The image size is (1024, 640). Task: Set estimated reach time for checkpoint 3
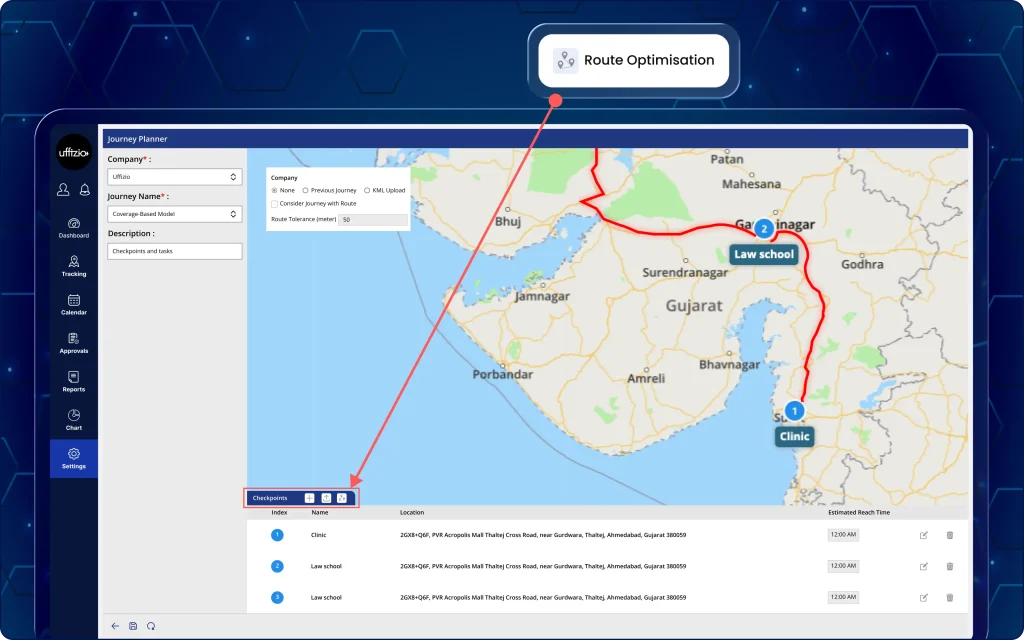click(843, 598)
